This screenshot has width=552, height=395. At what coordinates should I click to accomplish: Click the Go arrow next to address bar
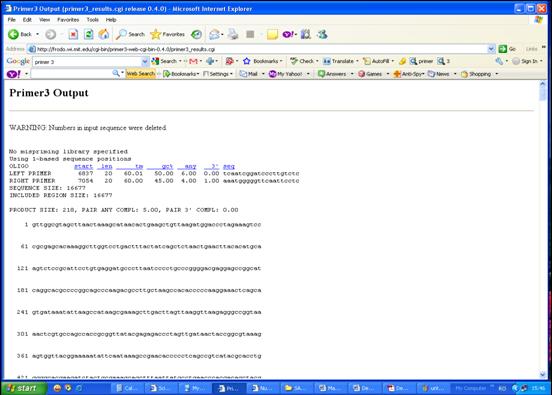pyautogui.click(x=507, y=49)
